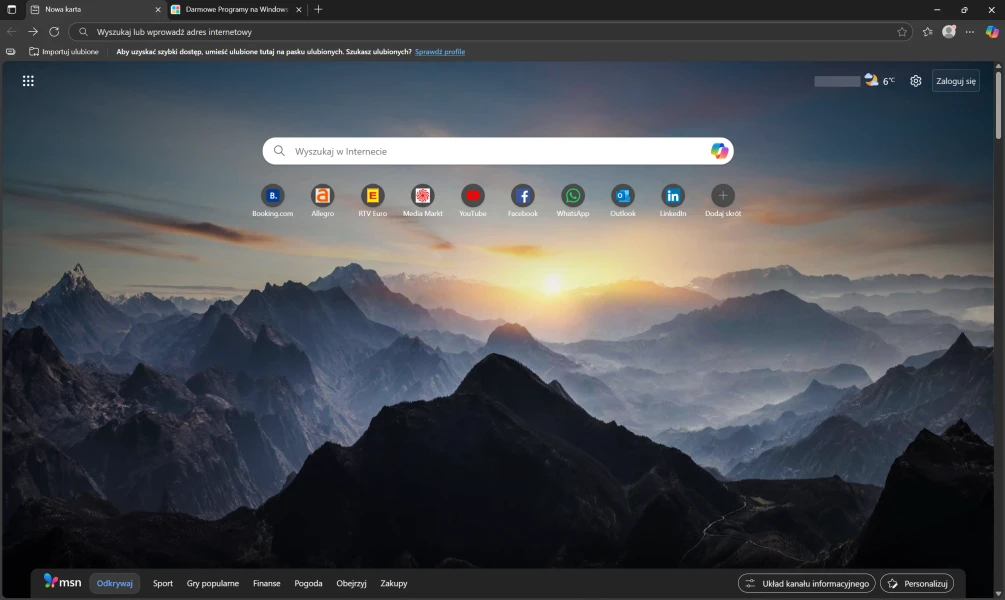Click the Allegro shortcut icon
This screenshot has height=600, width=1005.
(322, 196)
